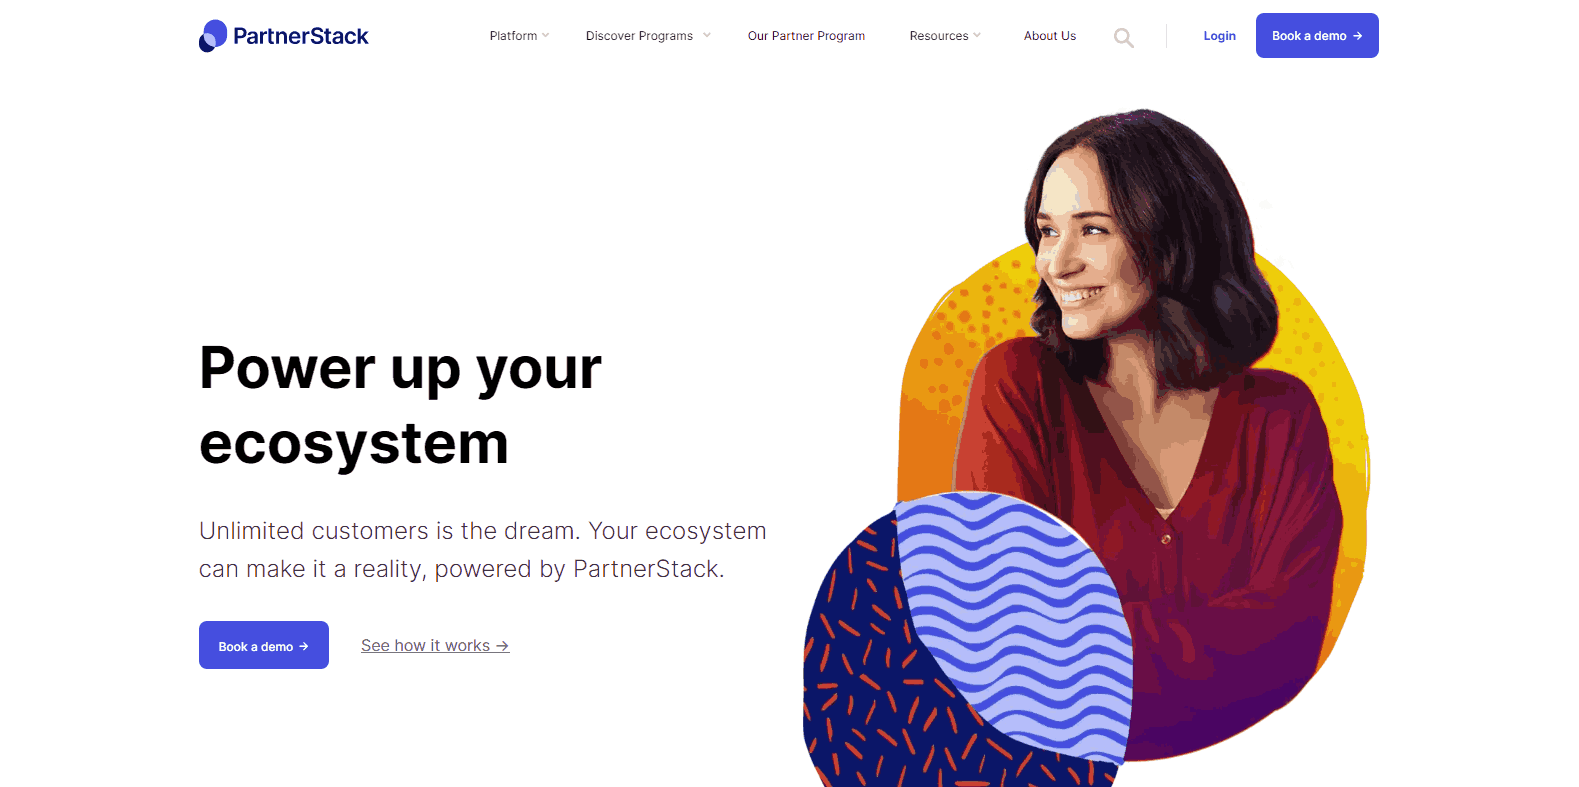Click the arrow next to See how it works

tap(502, 646)
